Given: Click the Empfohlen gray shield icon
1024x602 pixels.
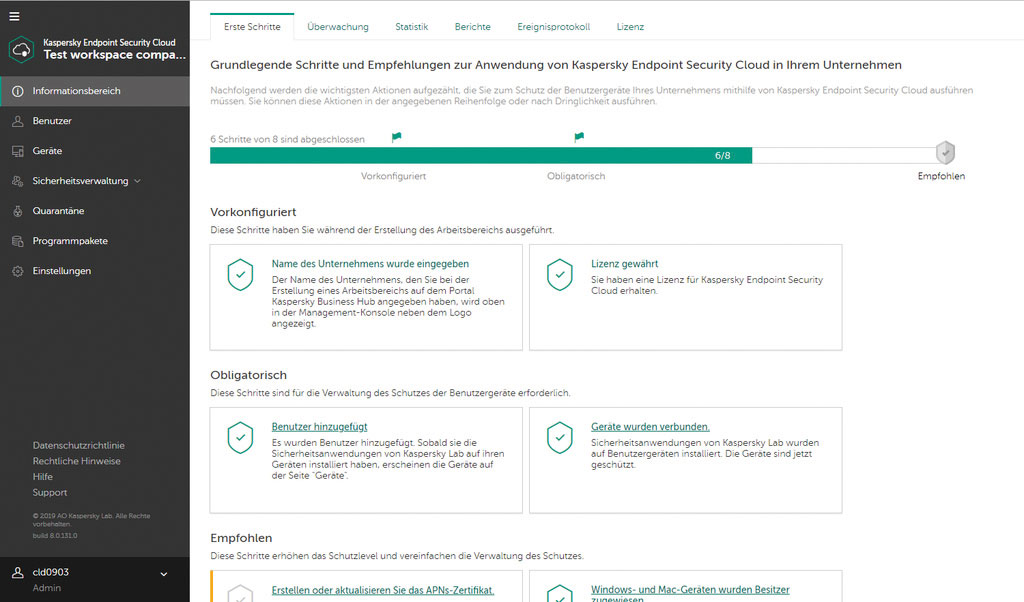Looking at the screenshot, I should tap(945, 153).
